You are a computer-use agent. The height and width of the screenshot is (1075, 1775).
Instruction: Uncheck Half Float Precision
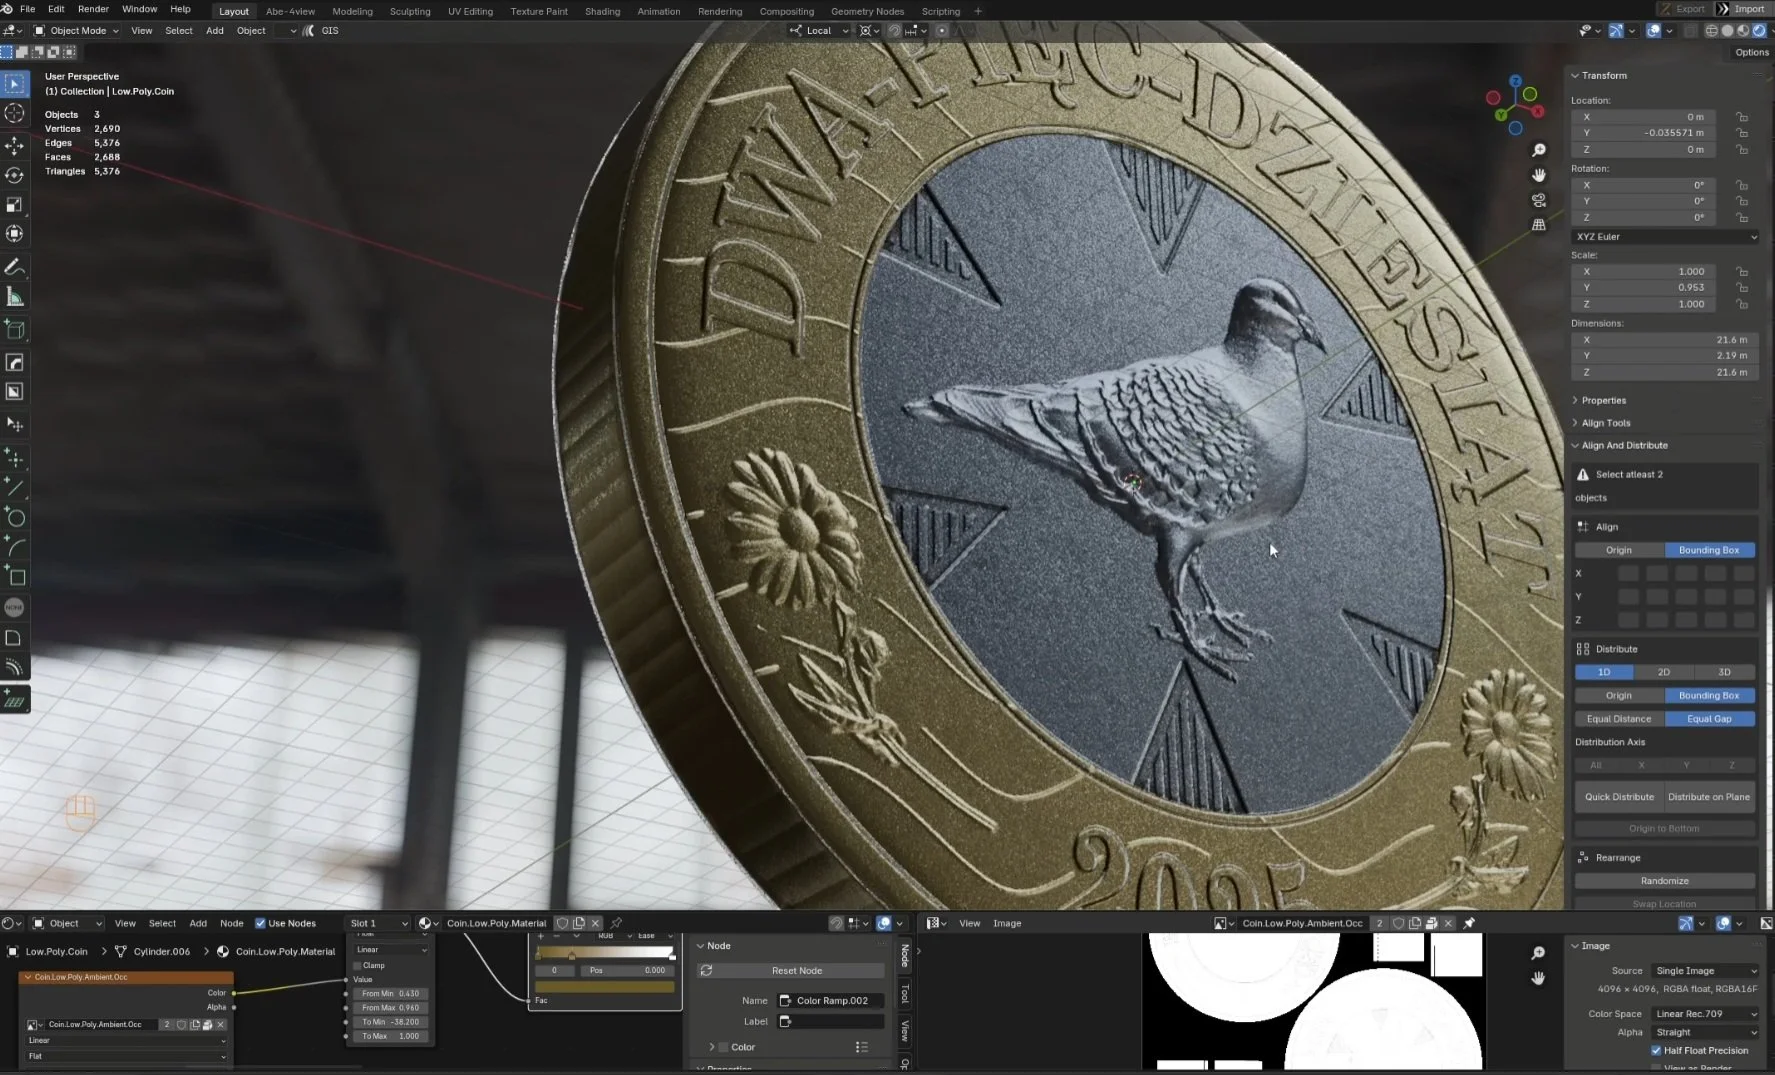point(1656,1050)
